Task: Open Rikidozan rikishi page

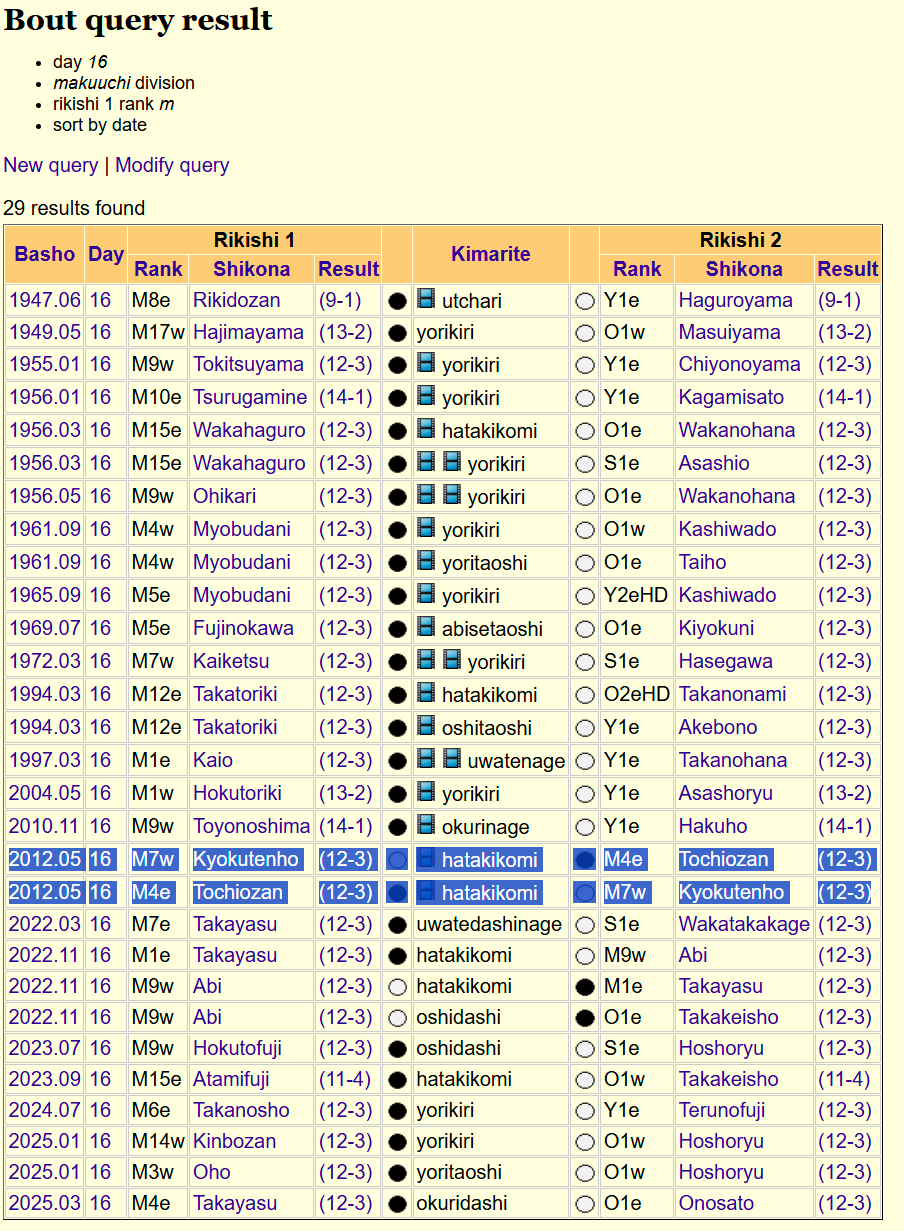Action: [x=237, y=300]
